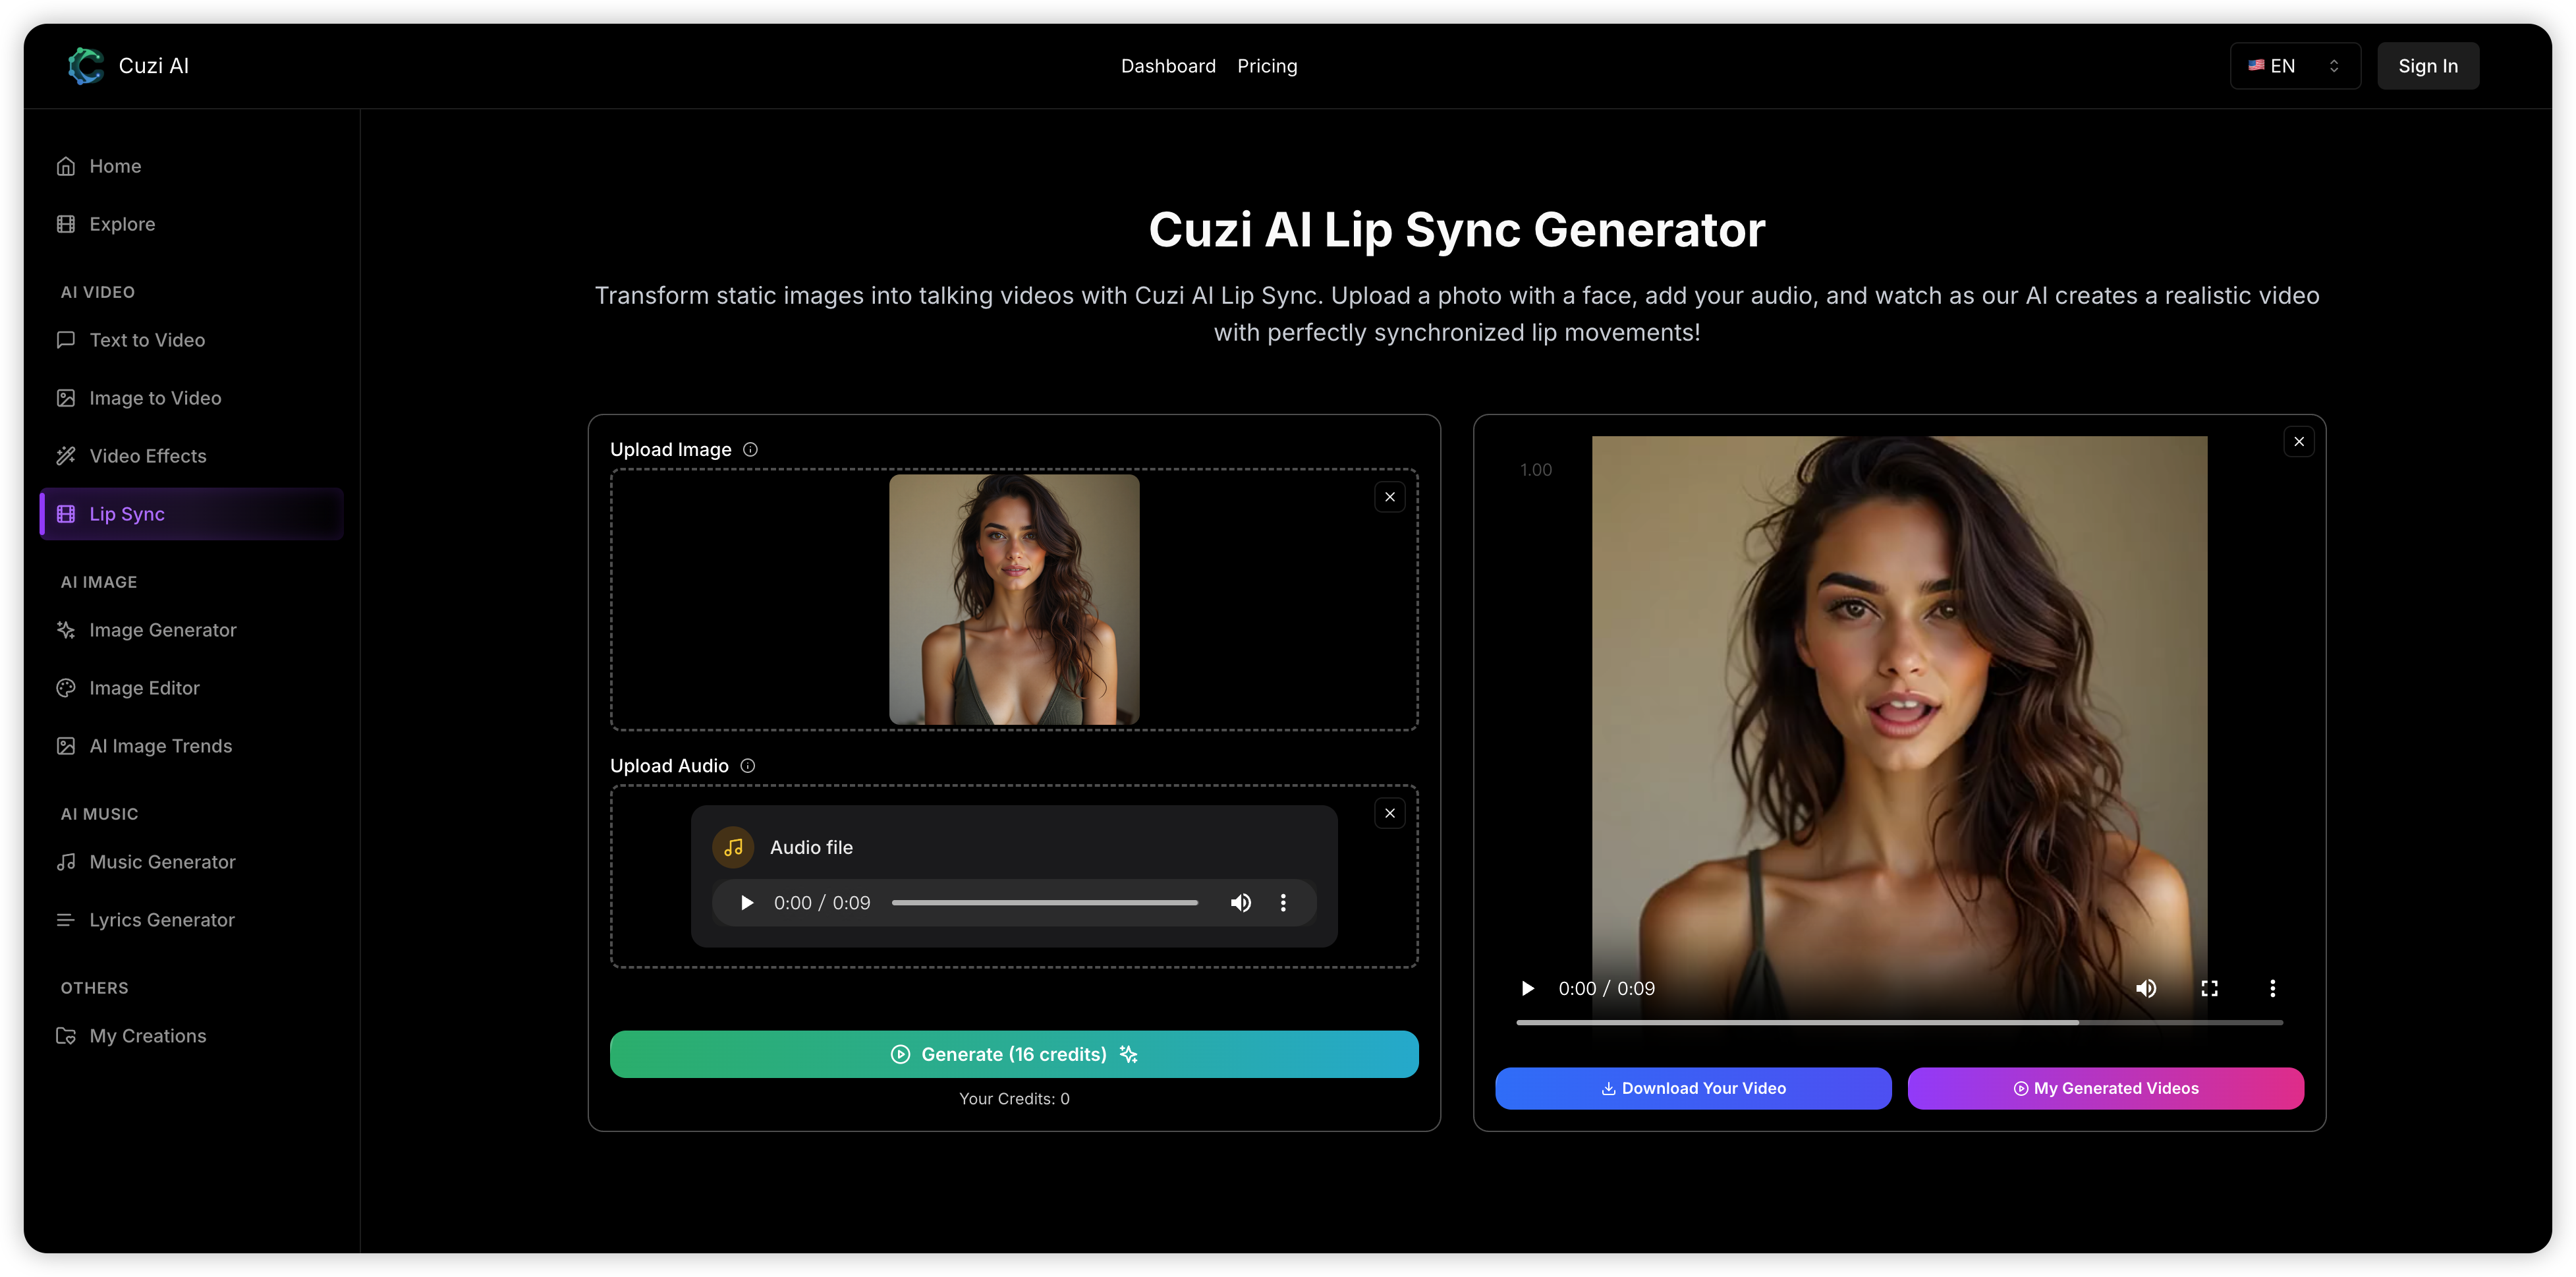Image resolution: width=2576 pixels, height=1277 pixels.
Task: Go to Text to Video
Action: (x=191, y=340)
